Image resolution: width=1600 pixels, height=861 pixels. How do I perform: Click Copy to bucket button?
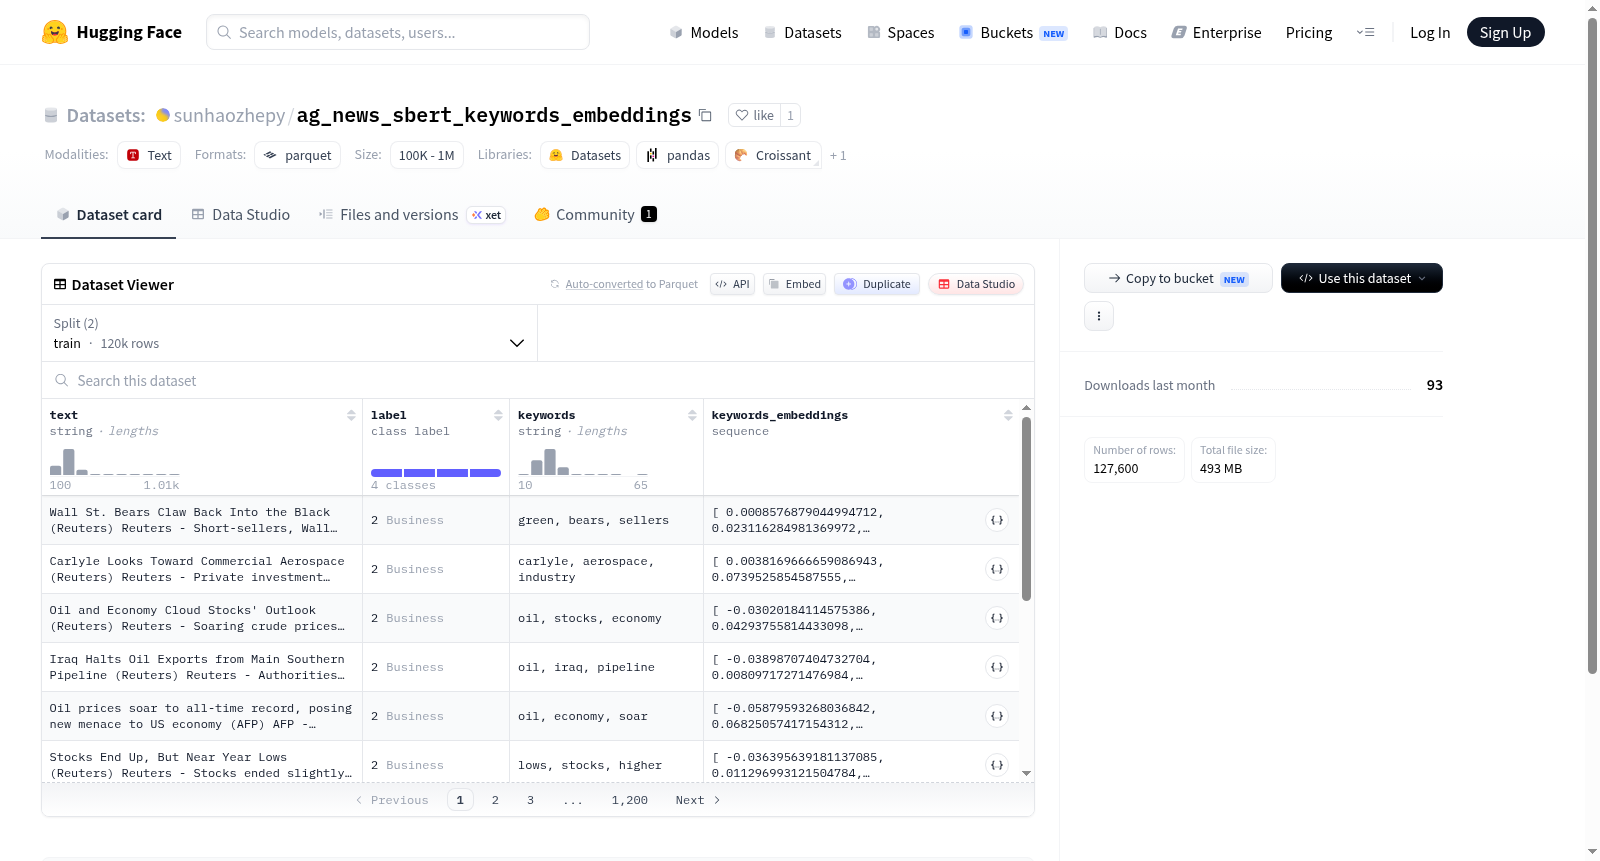coord(1178,278)
